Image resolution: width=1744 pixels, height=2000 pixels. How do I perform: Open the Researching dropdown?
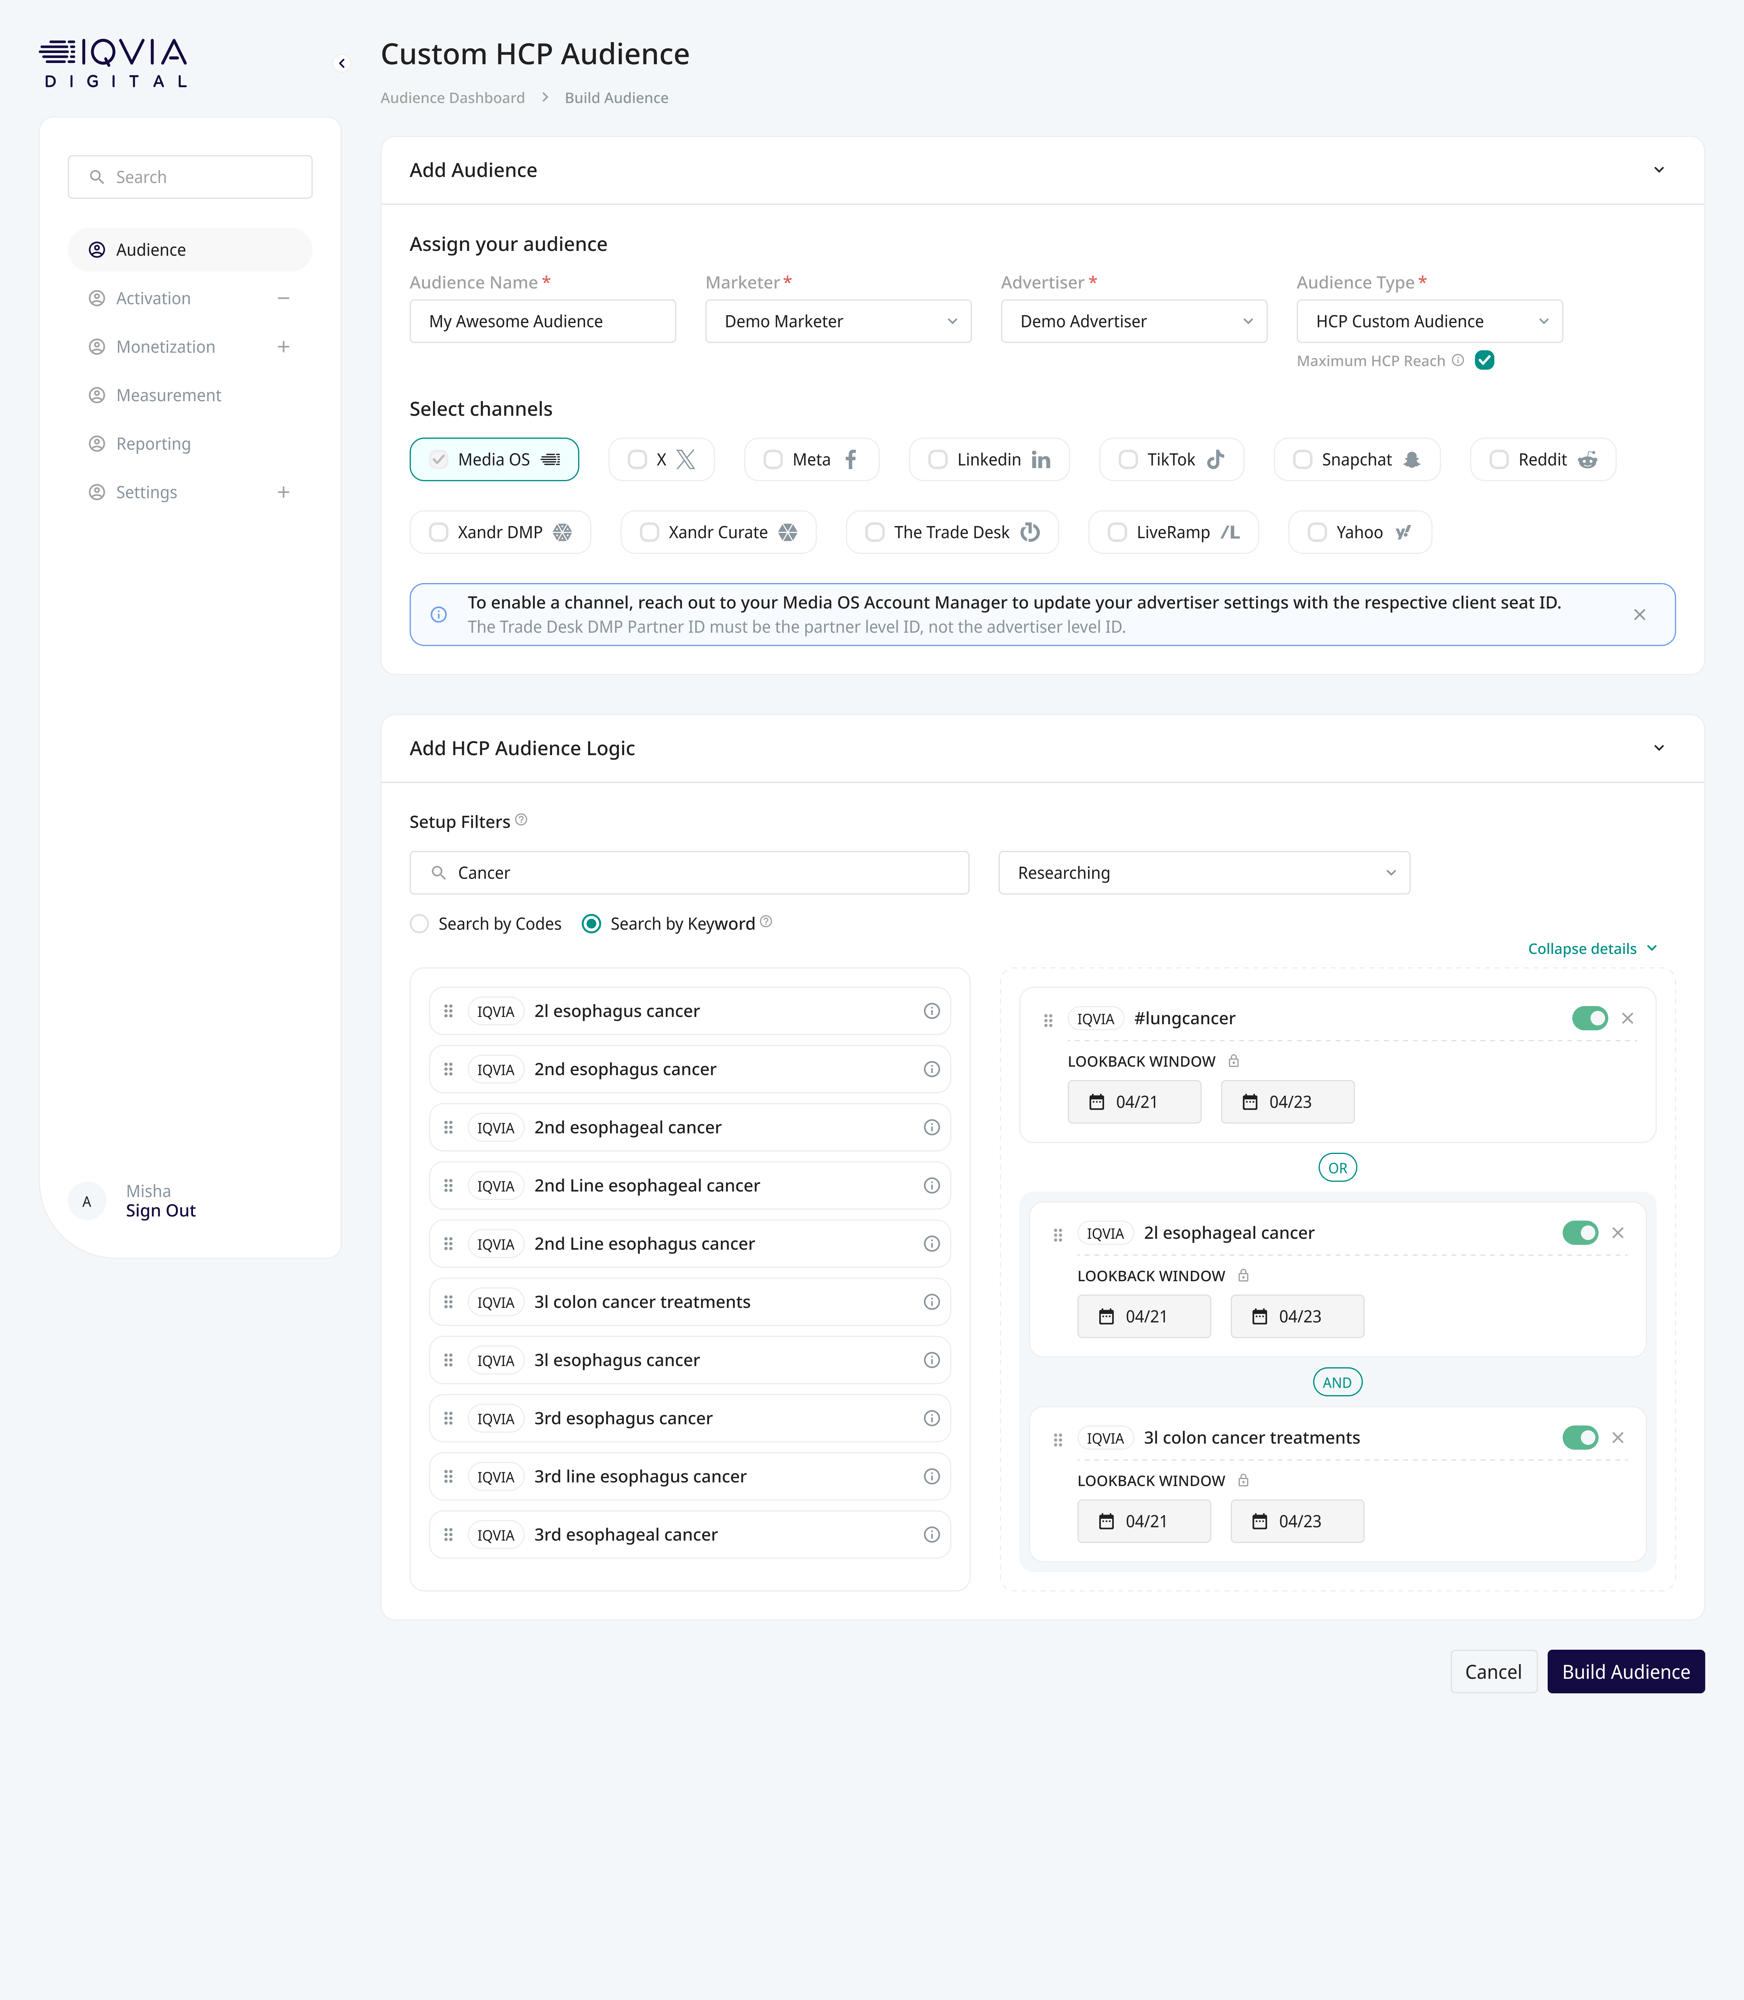(x=1204, y=873)
